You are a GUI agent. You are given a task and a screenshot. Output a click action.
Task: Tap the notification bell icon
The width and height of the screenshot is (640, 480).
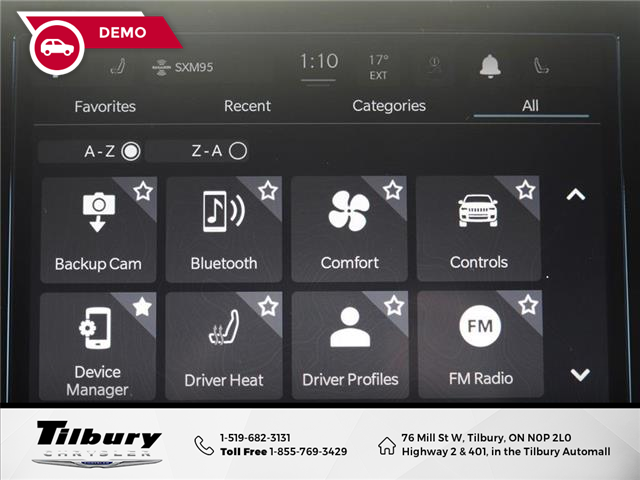point(489,66)
